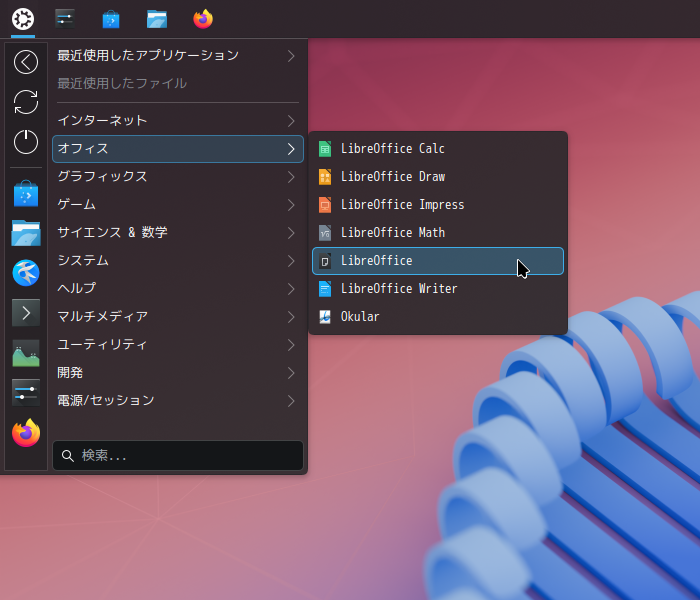Click the power off icon in sidebar
This screenshot has height=600, width=700.
pos(26,142)
